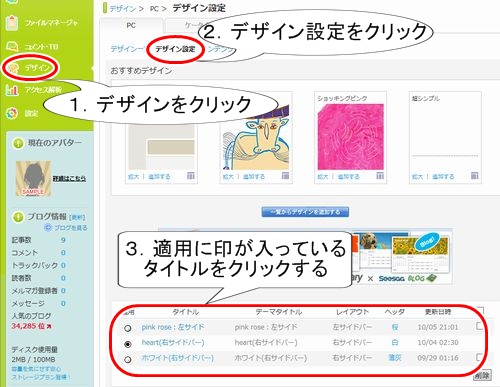The height and width of the screenshot is (387, 500).
Task: Click 追加する under 超シンプル design
Action: click(443, 177)
